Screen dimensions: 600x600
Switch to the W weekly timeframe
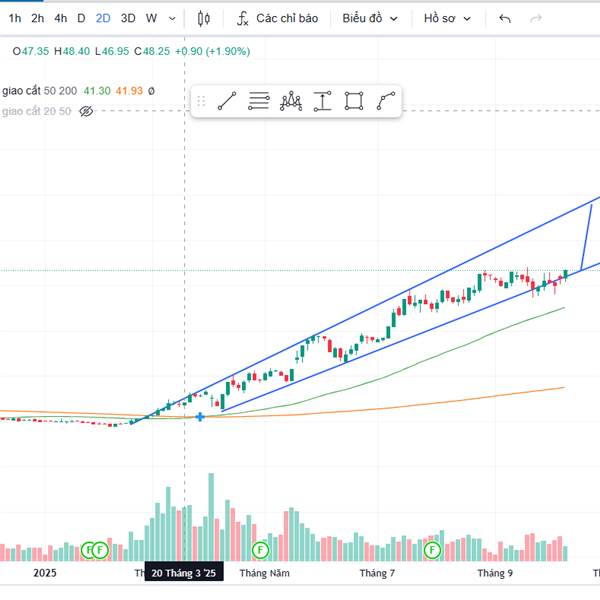[x=151, y=18]
